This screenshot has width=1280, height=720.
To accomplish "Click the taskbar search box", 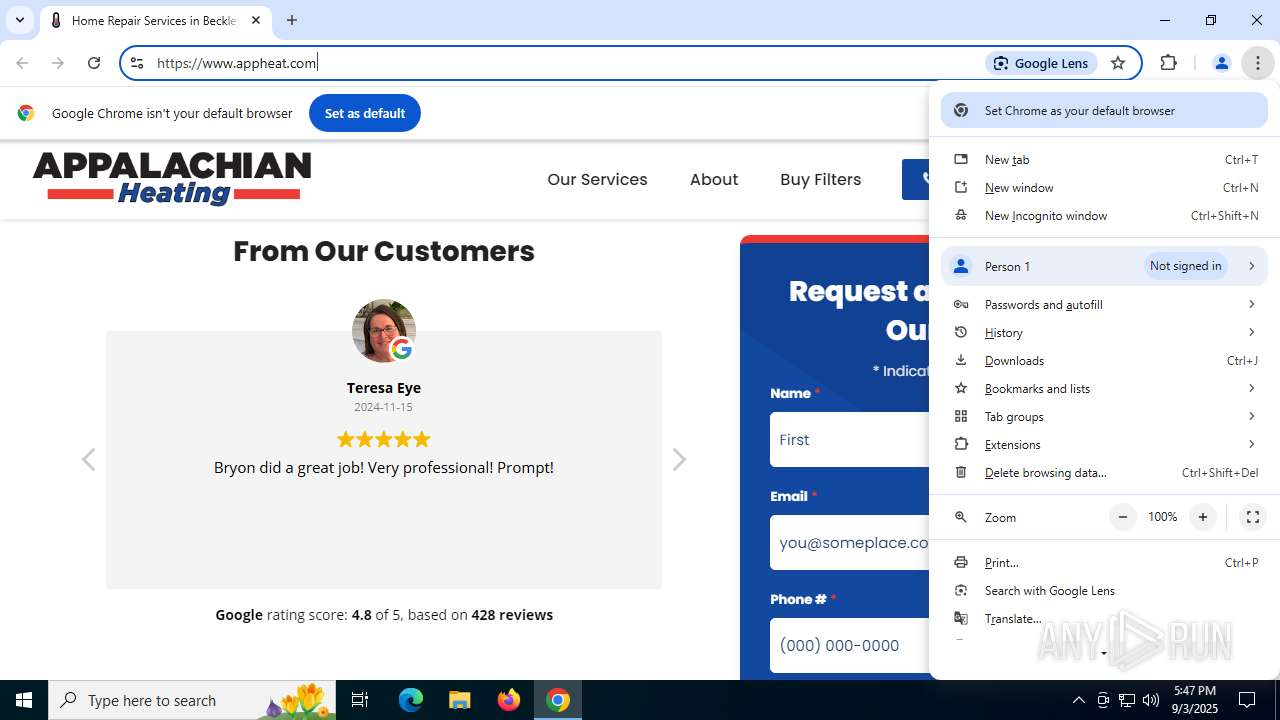I will point(193,700).
